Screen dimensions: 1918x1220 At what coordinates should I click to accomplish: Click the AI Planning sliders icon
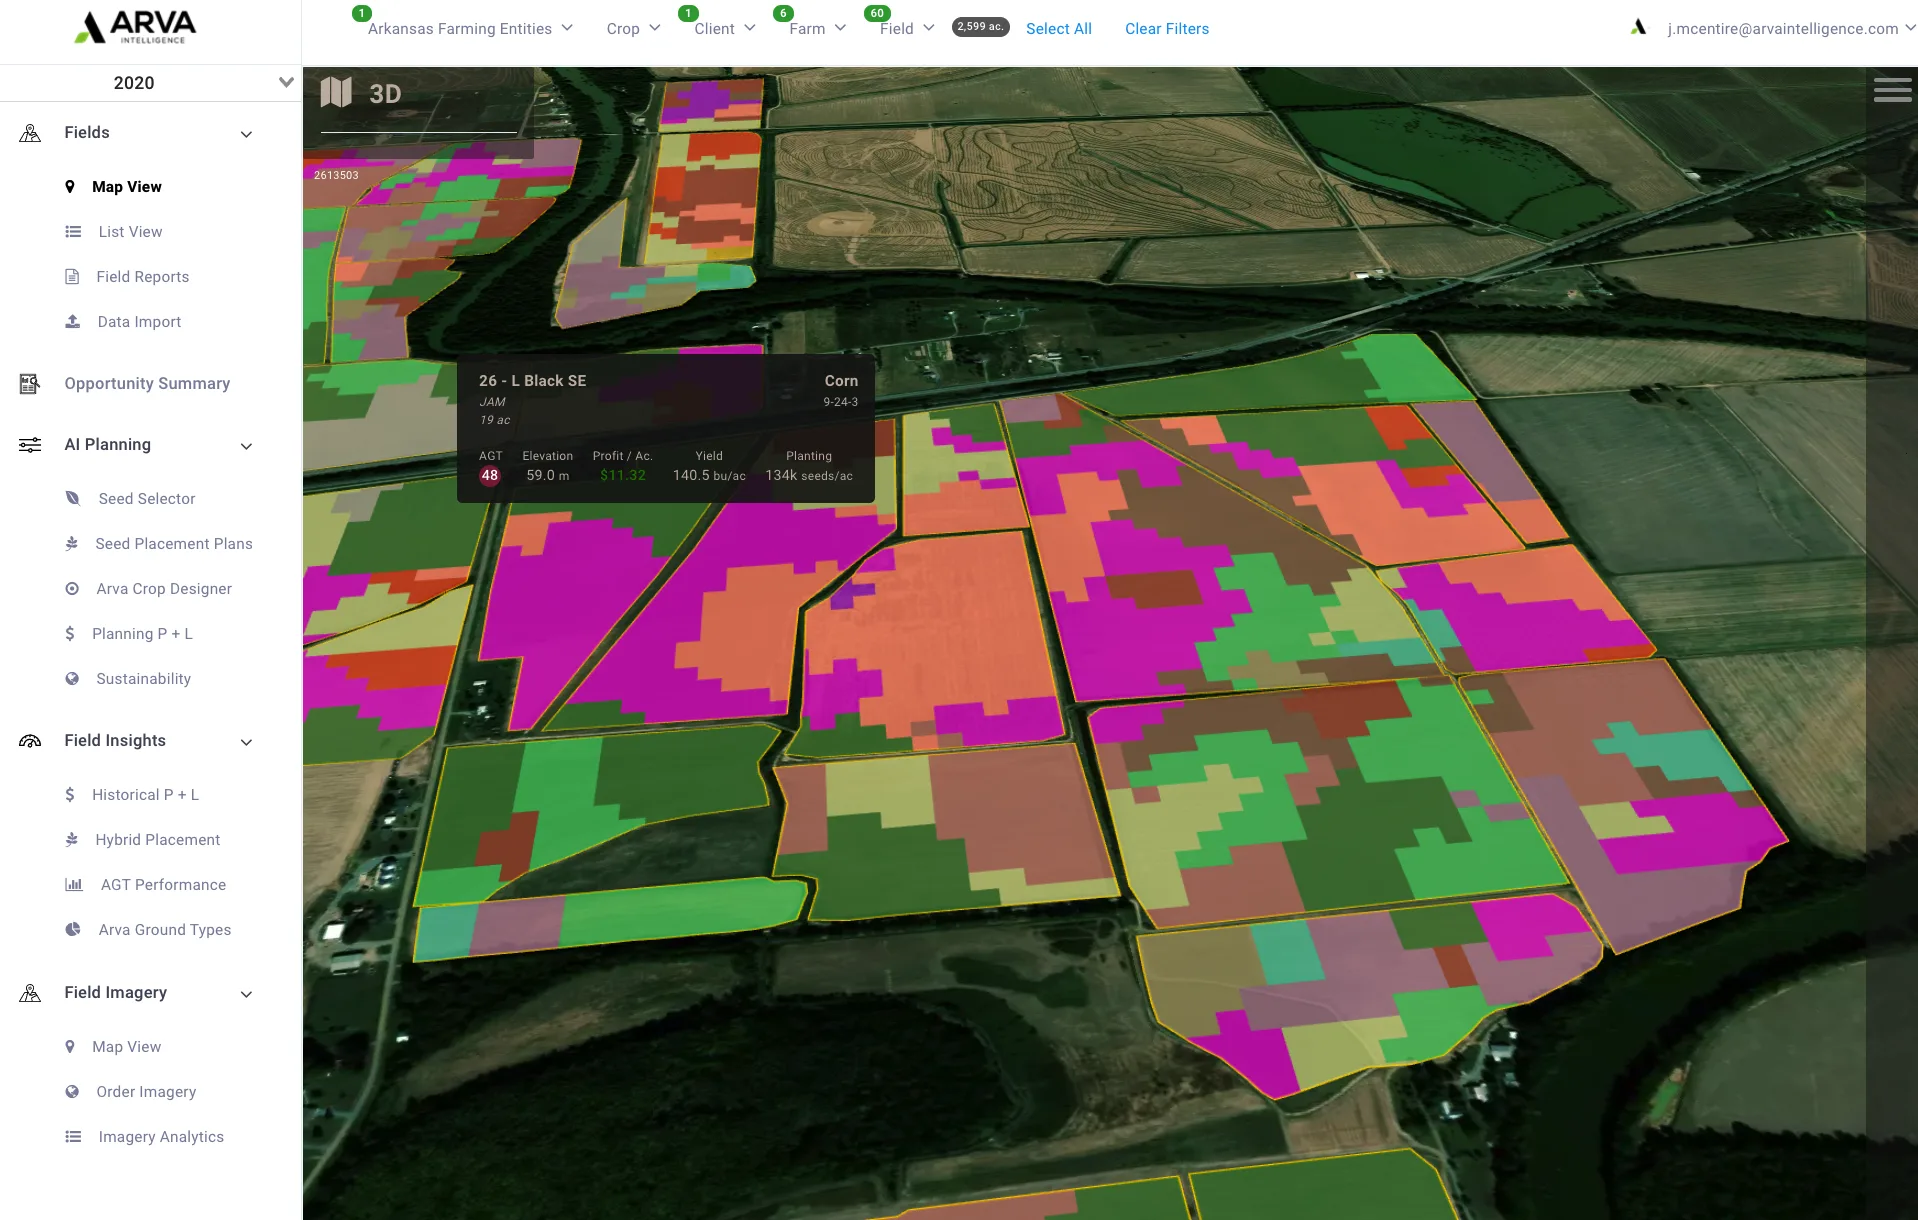coord(30,445)
